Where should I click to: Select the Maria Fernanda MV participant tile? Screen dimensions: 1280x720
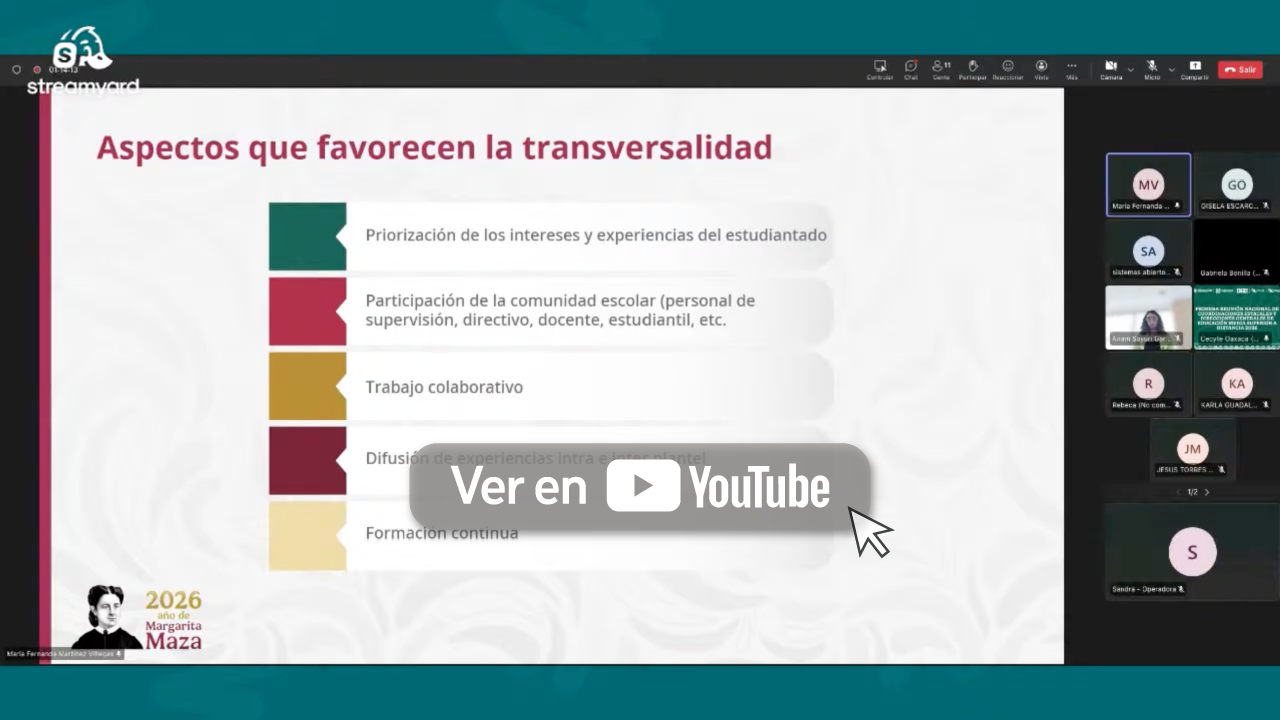tap(1148, 185)
